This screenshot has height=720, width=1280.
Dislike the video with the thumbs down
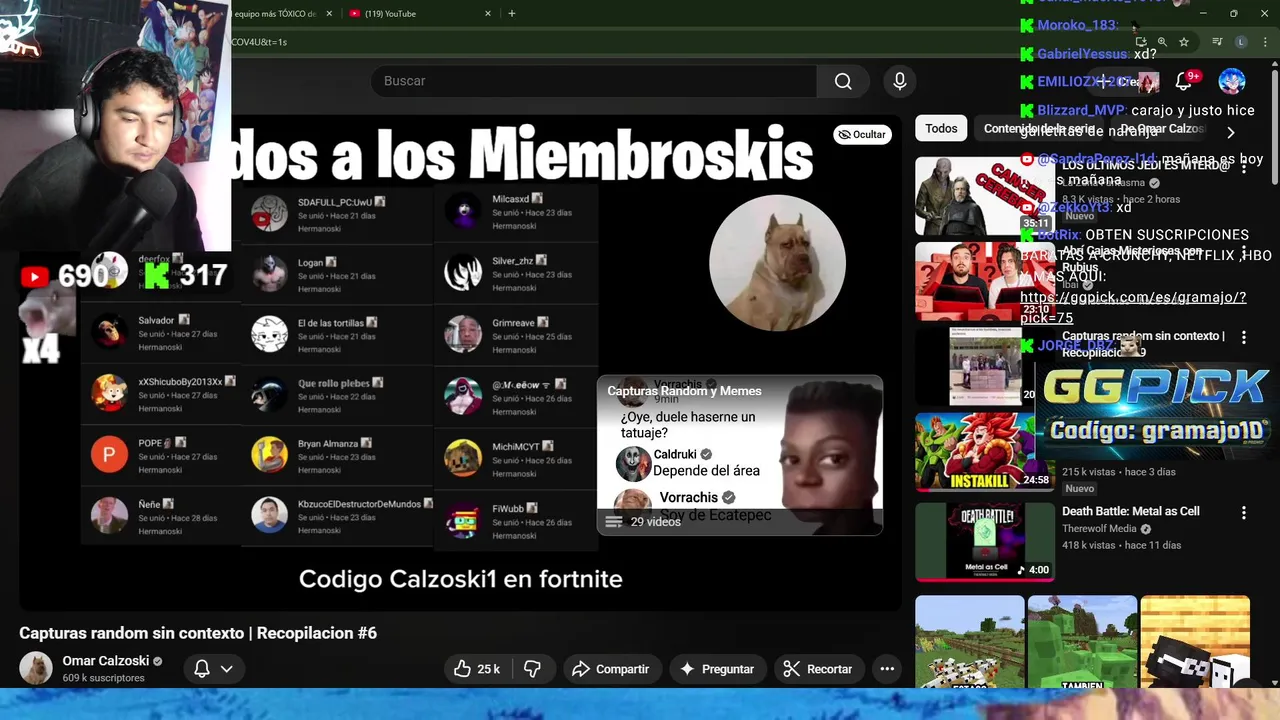point(532,669)
